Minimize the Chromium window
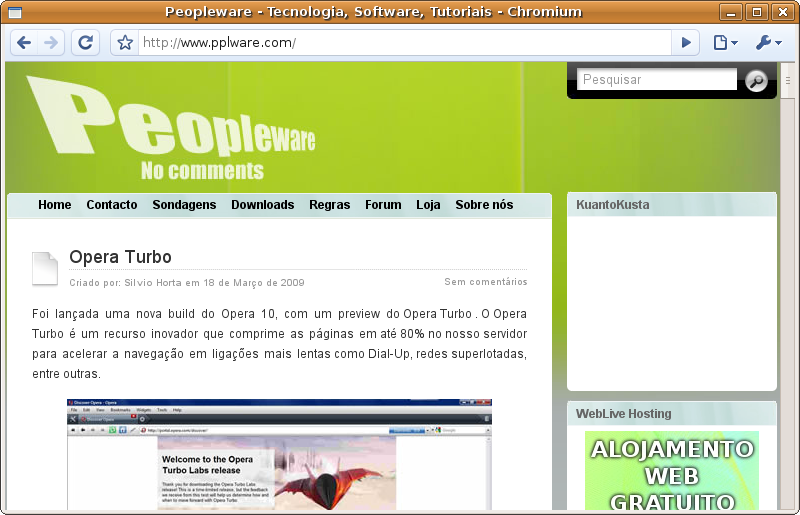 coord(731,12)
